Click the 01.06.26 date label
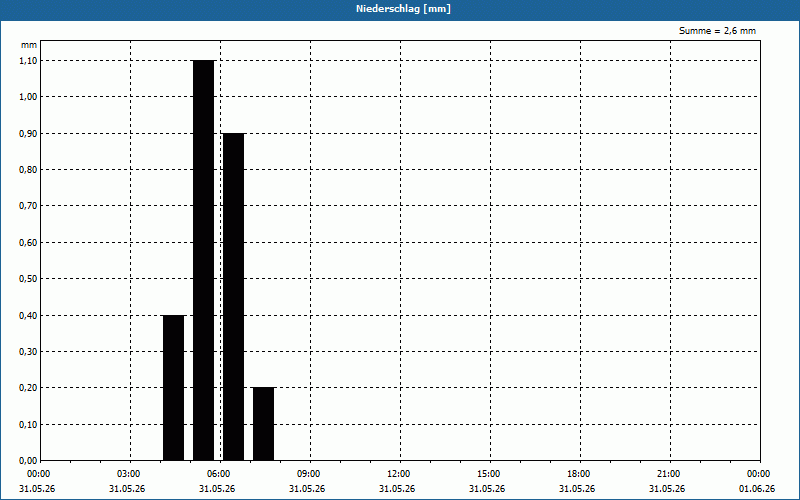This screenshot has width=800, height=500. tap(757, 489)
